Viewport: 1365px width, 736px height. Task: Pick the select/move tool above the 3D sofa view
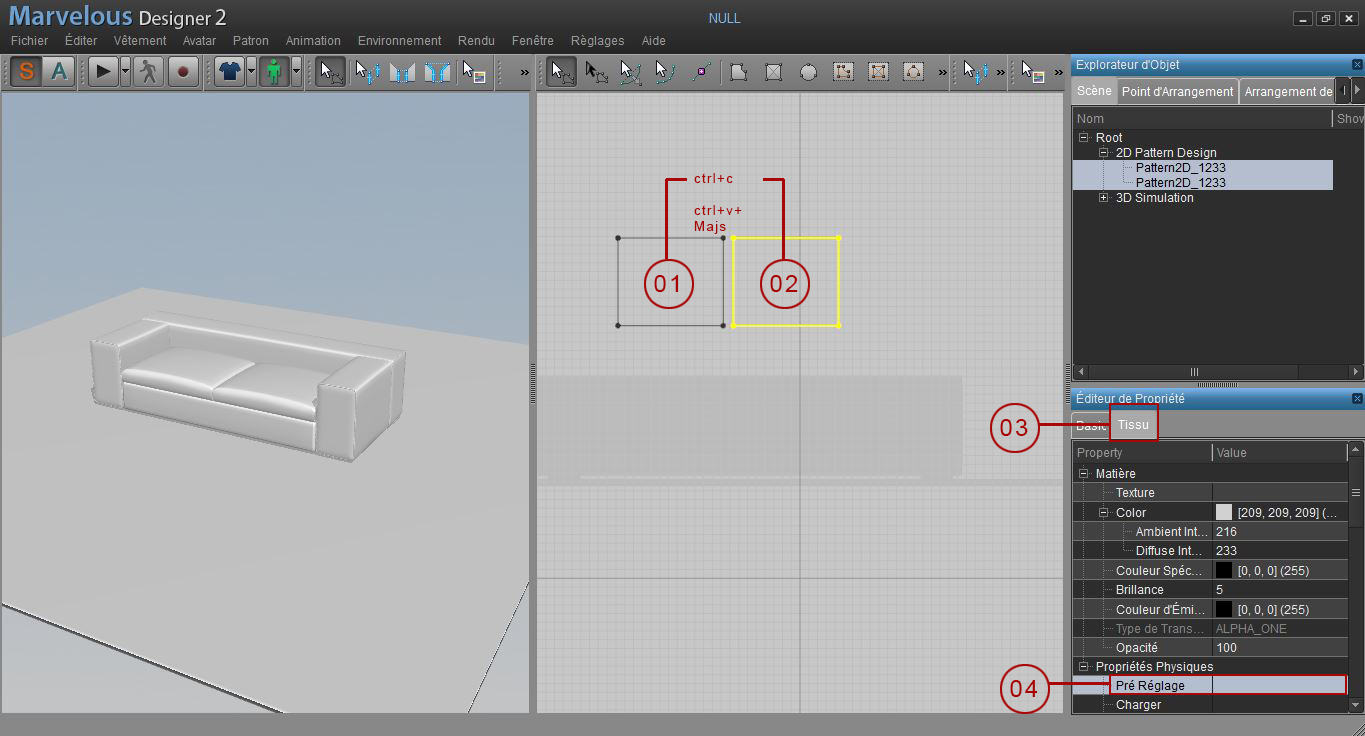tap(330, 72)
